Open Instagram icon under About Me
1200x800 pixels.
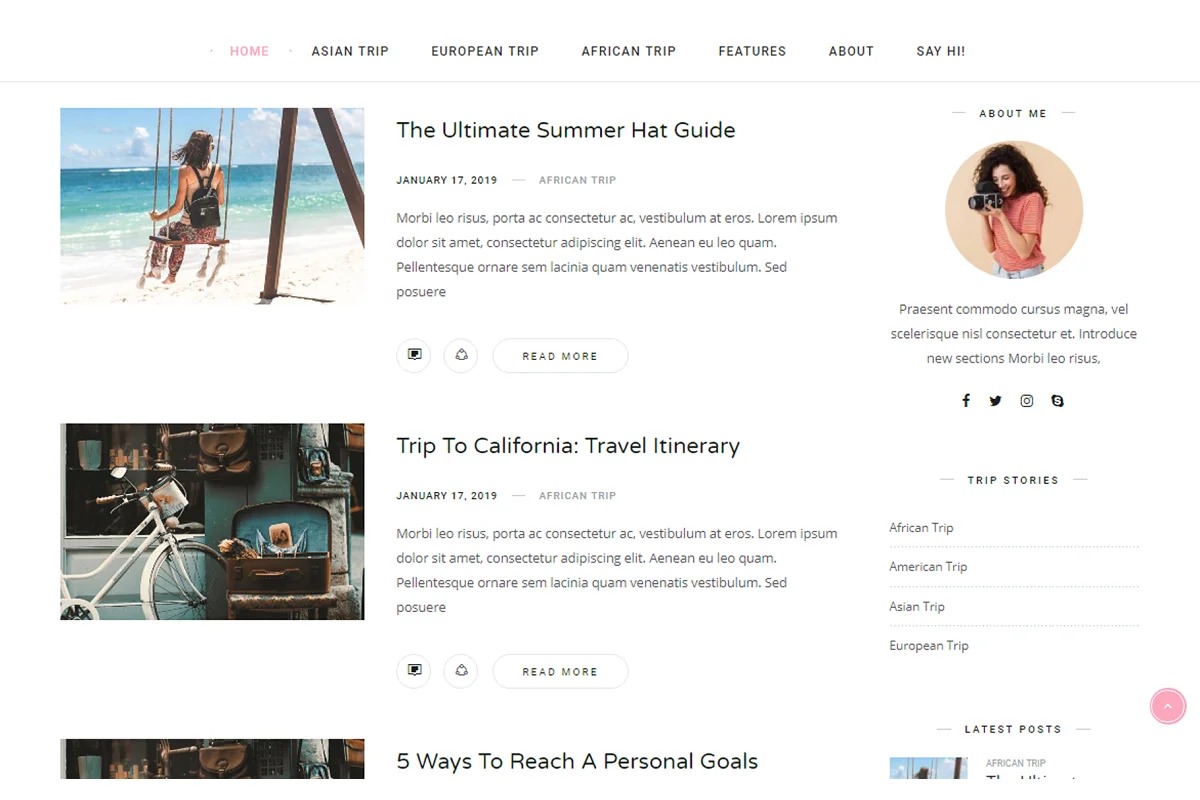pos(1026,401)
